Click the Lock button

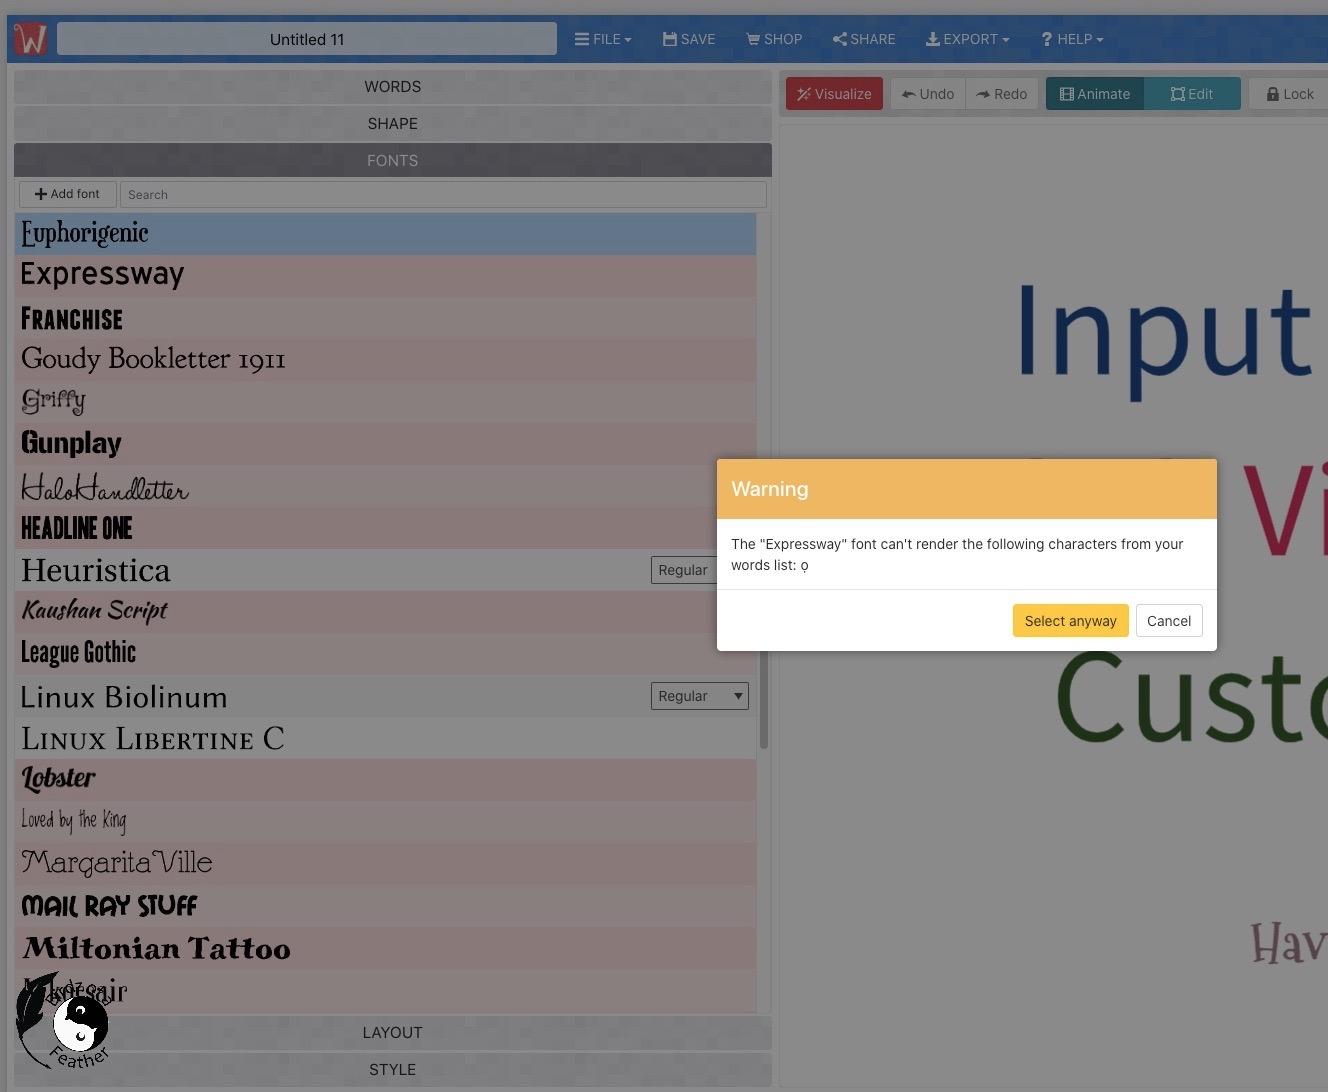click(x=1290, y=94)
